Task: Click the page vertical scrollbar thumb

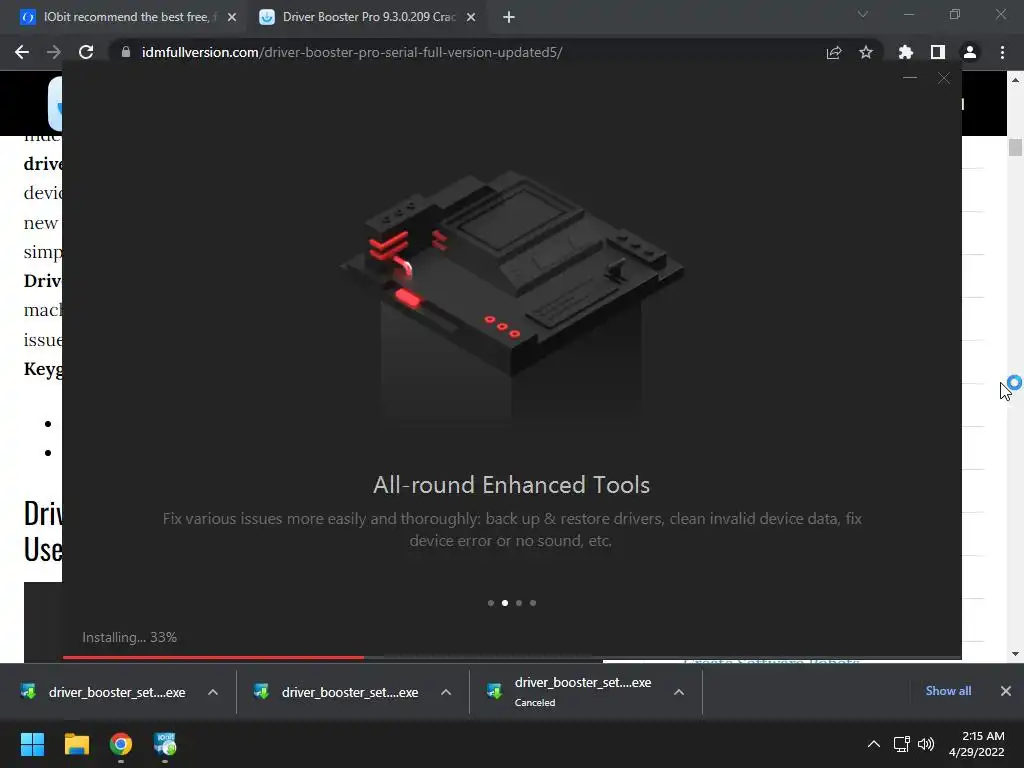Action: [1015, 147]
